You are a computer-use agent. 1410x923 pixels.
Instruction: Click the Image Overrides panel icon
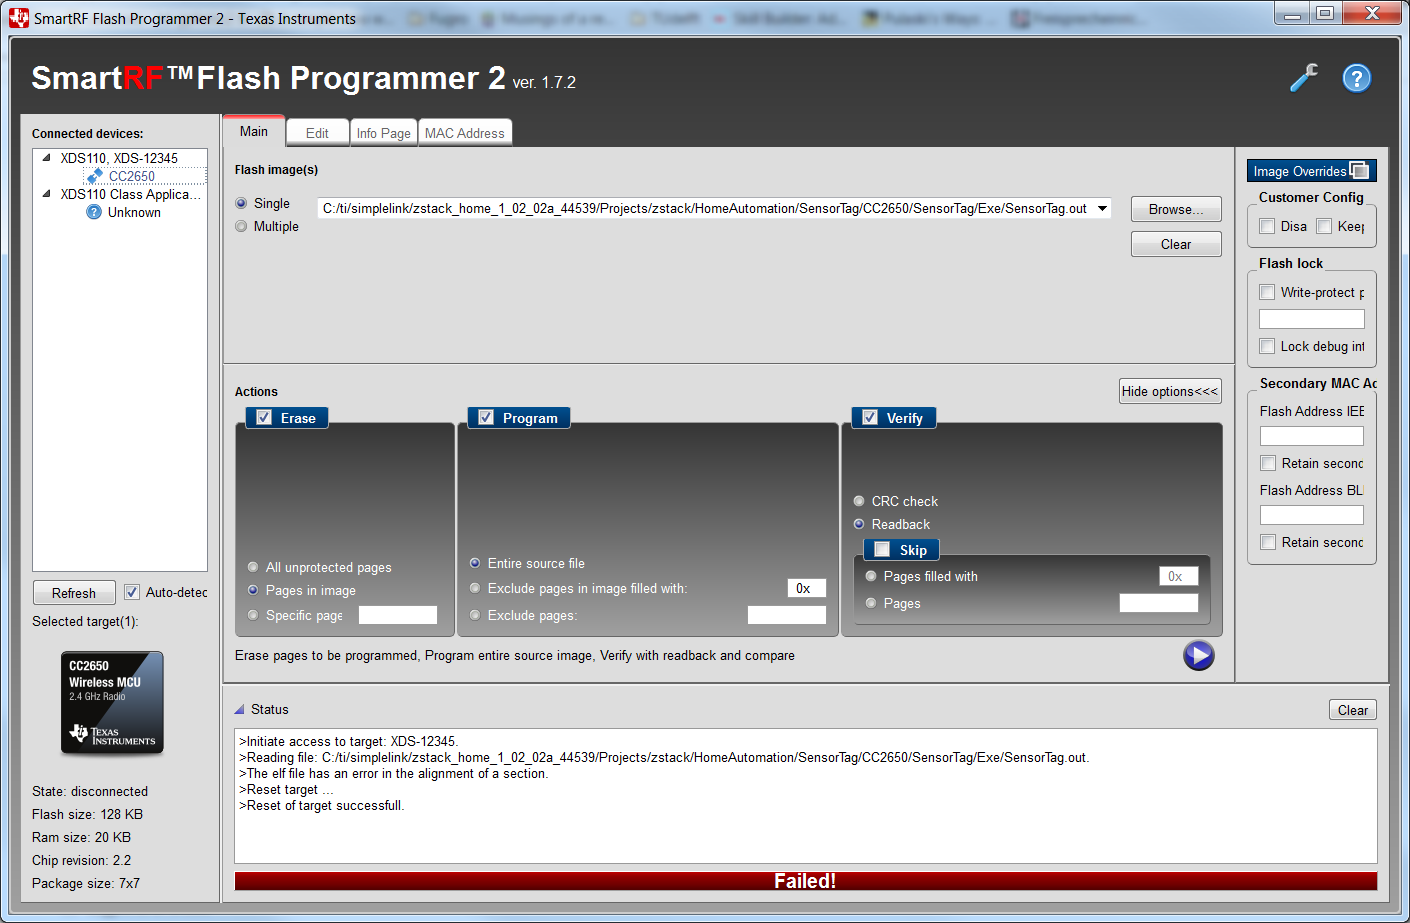1359,171
